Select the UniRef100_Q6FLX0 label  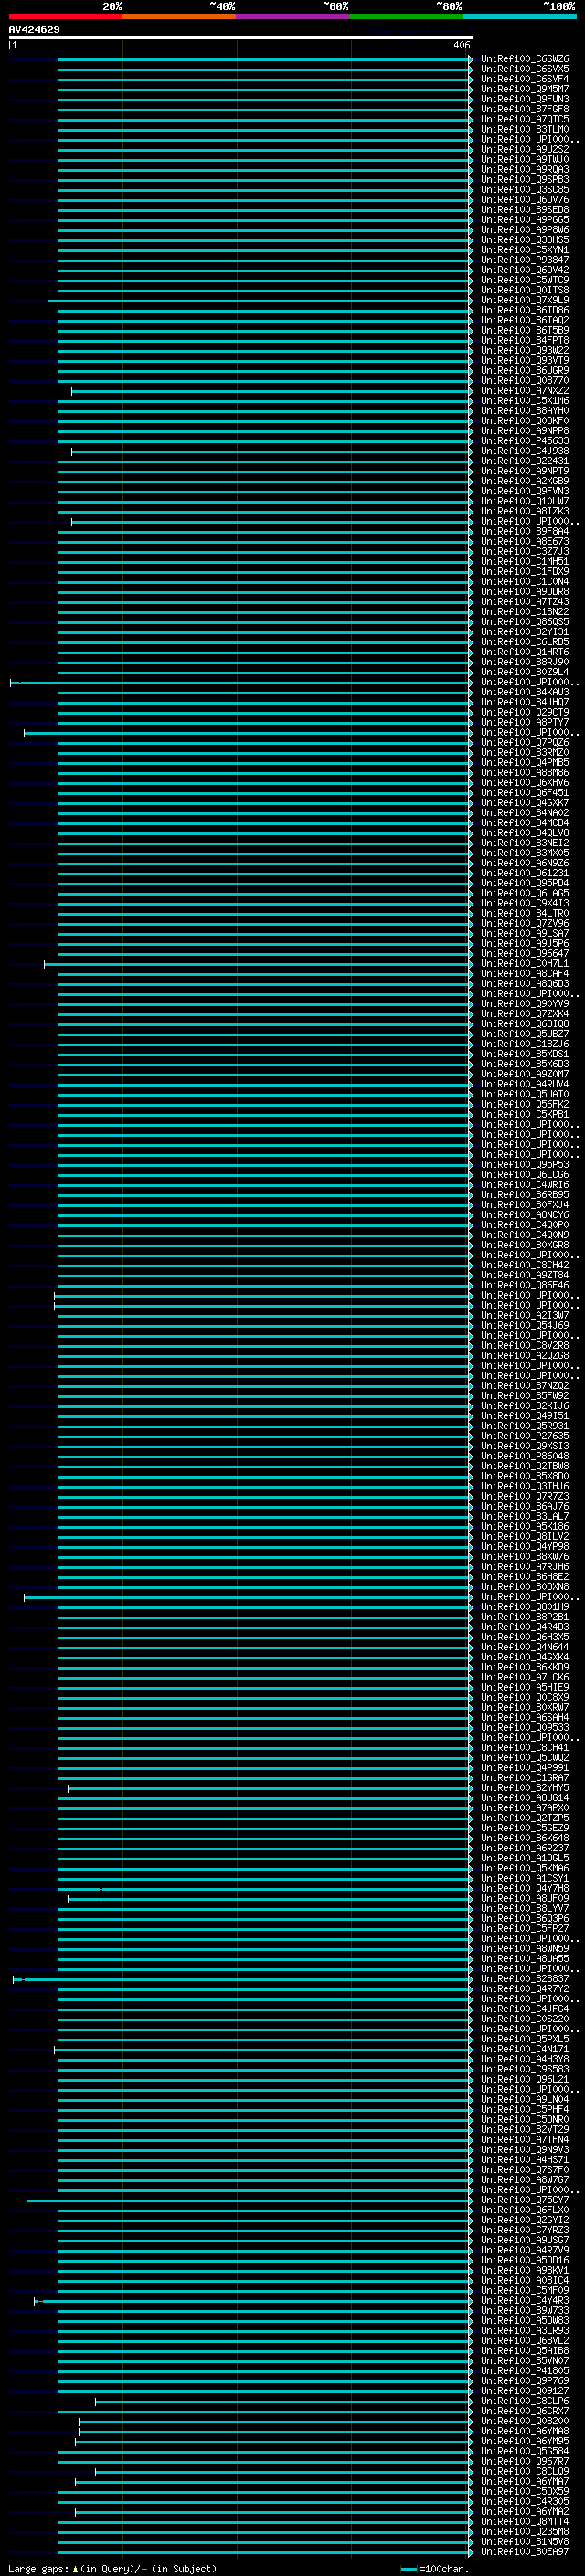(x=525, y=2209)
